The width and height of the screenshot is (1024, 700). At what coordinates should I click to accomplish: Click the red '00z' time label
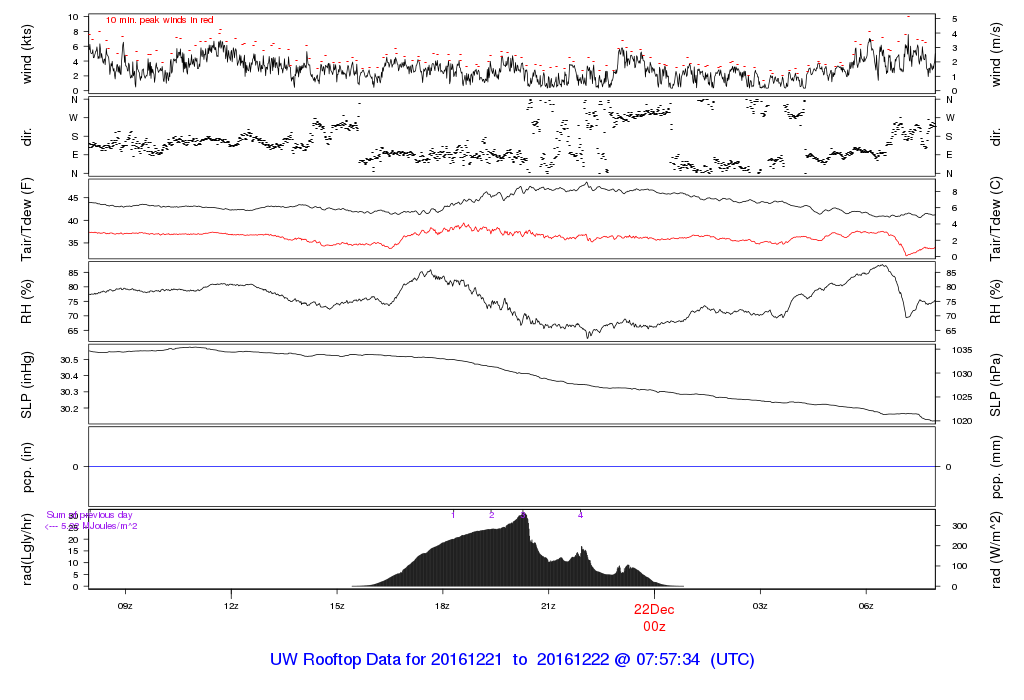pos(654,626)
